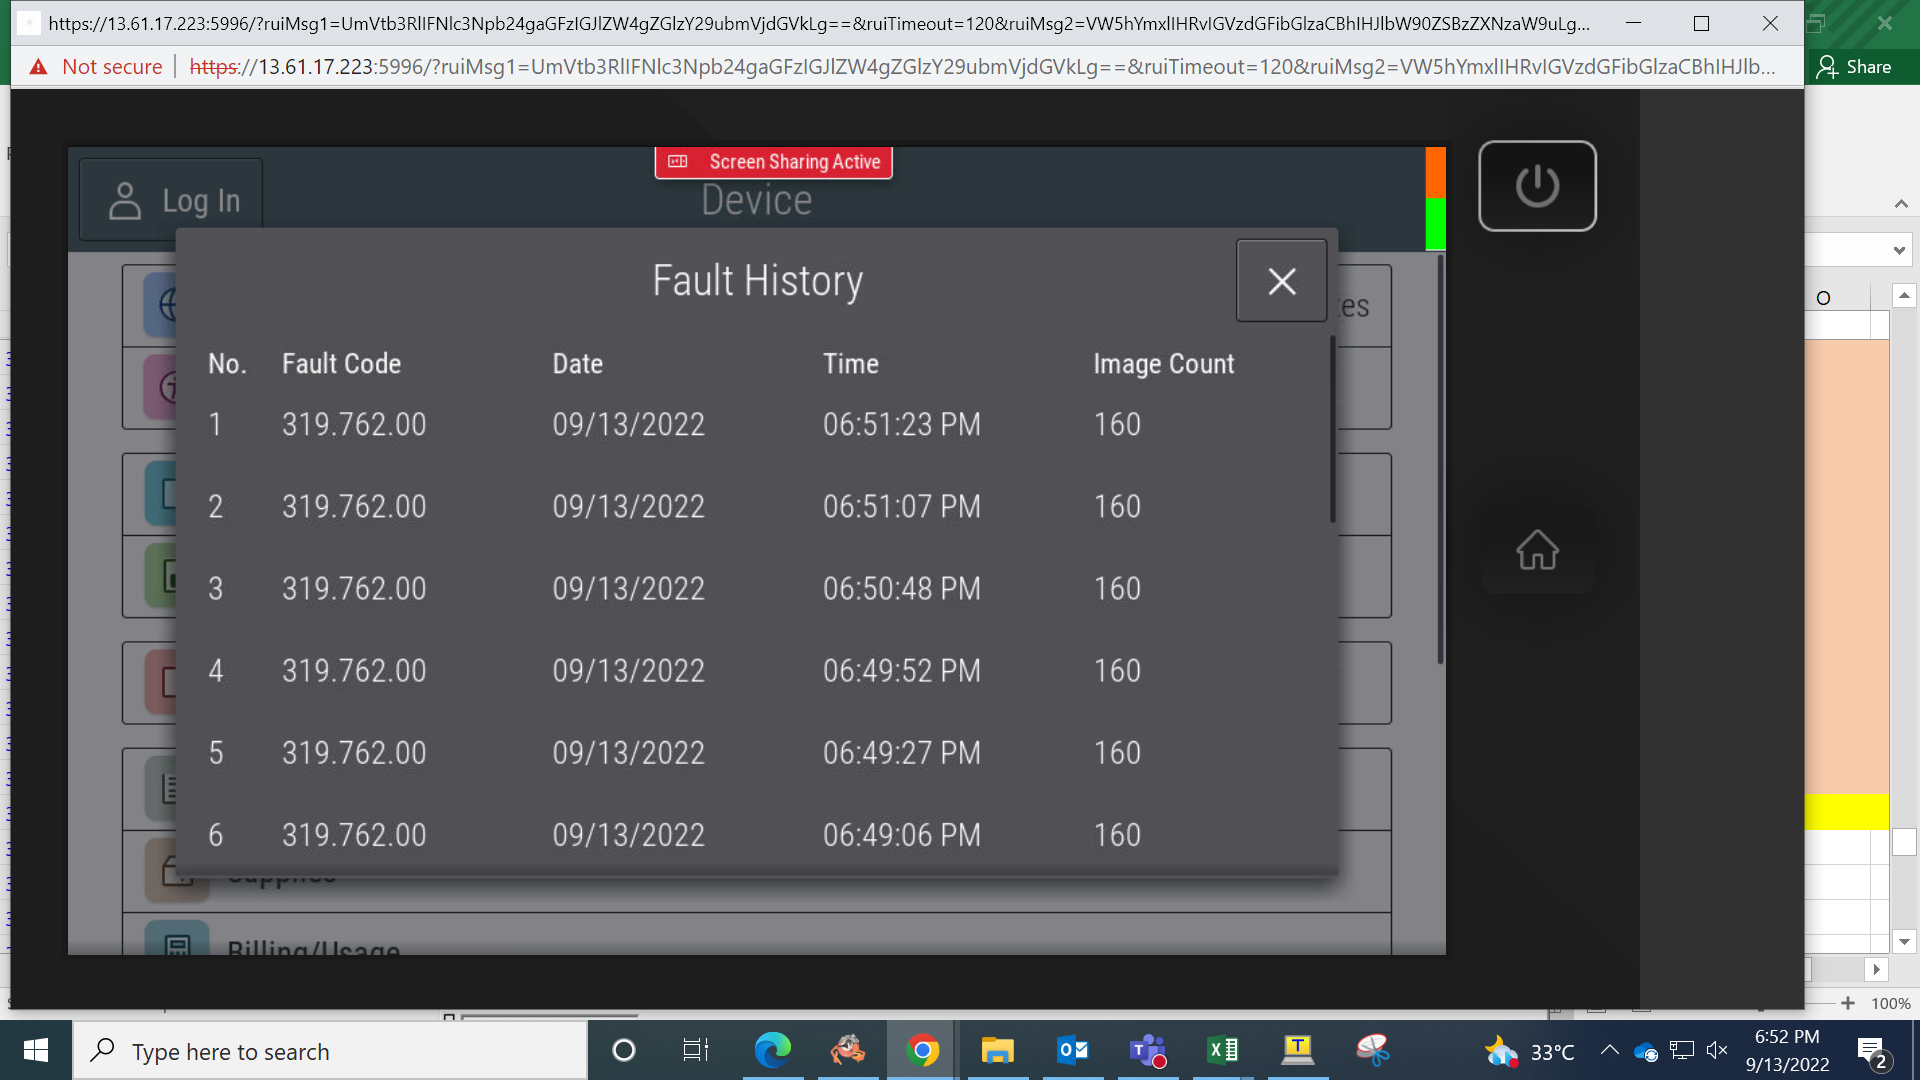Click the Screen Sharing Active banner
The width and height of the screenshot is (1920, 1080).
pos(773,162)
